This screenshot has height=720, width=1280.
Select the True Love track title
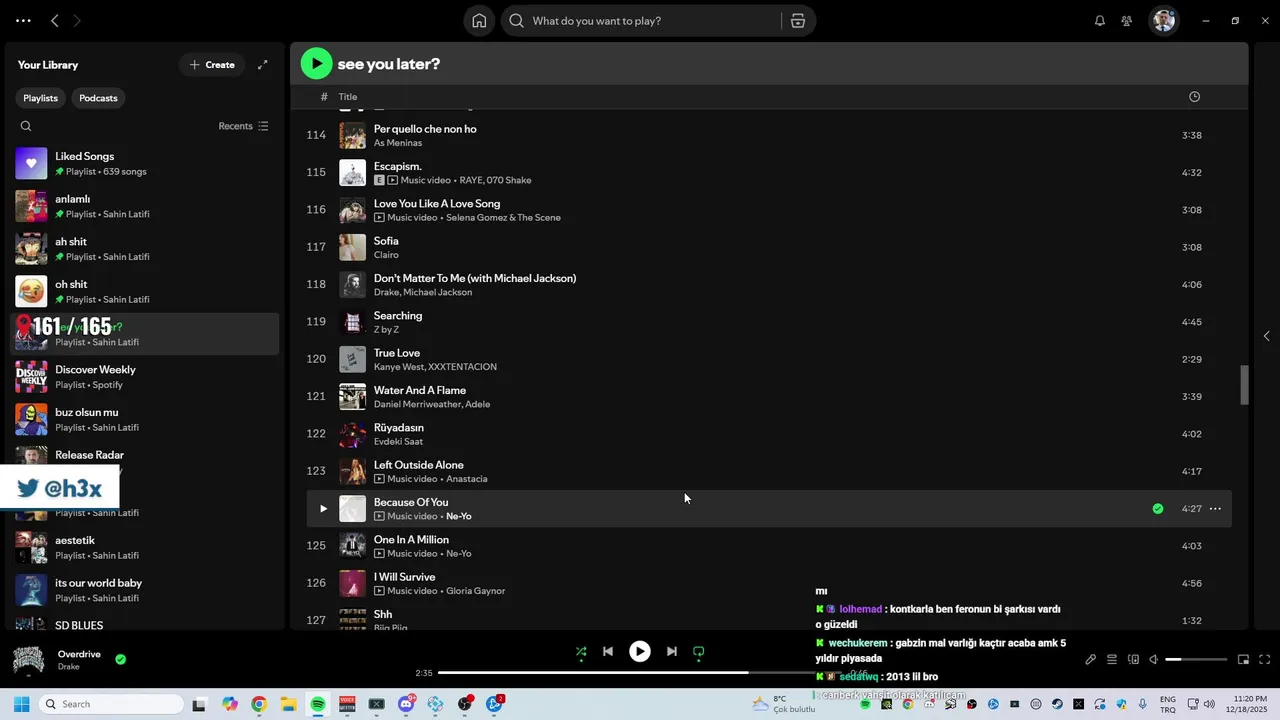tap(397, 353)
